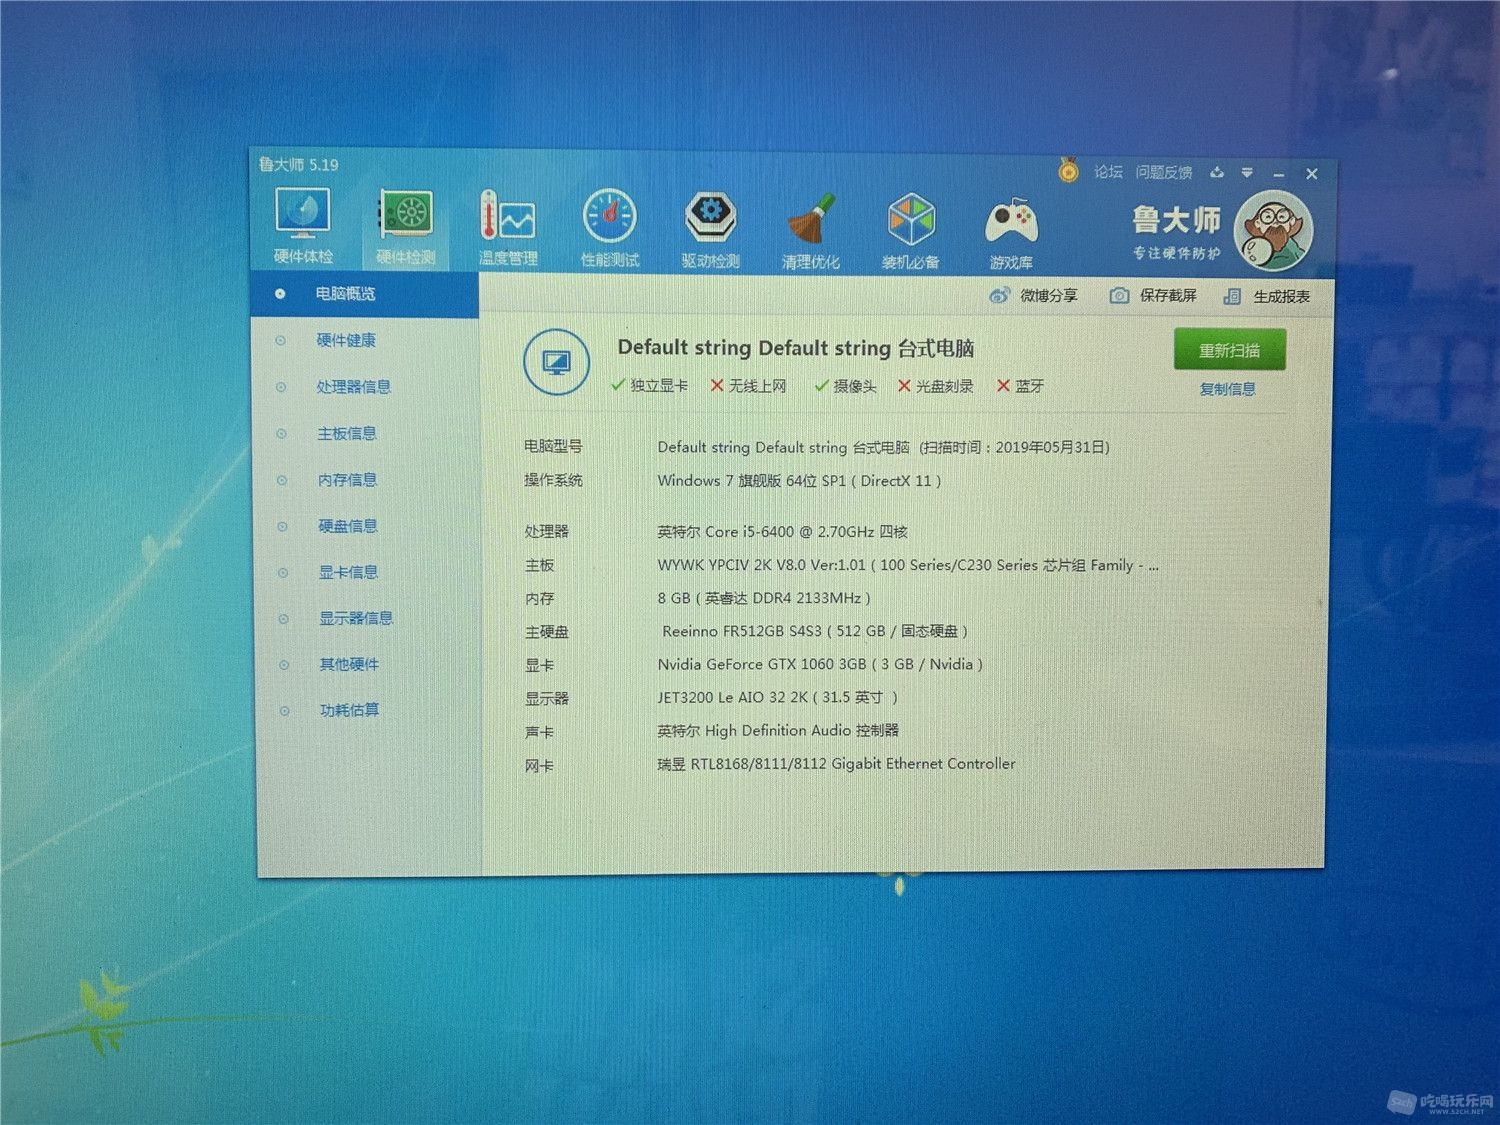Click the Reeinno FR512GB disk value

pyautogui.click(x=814, y=631)
